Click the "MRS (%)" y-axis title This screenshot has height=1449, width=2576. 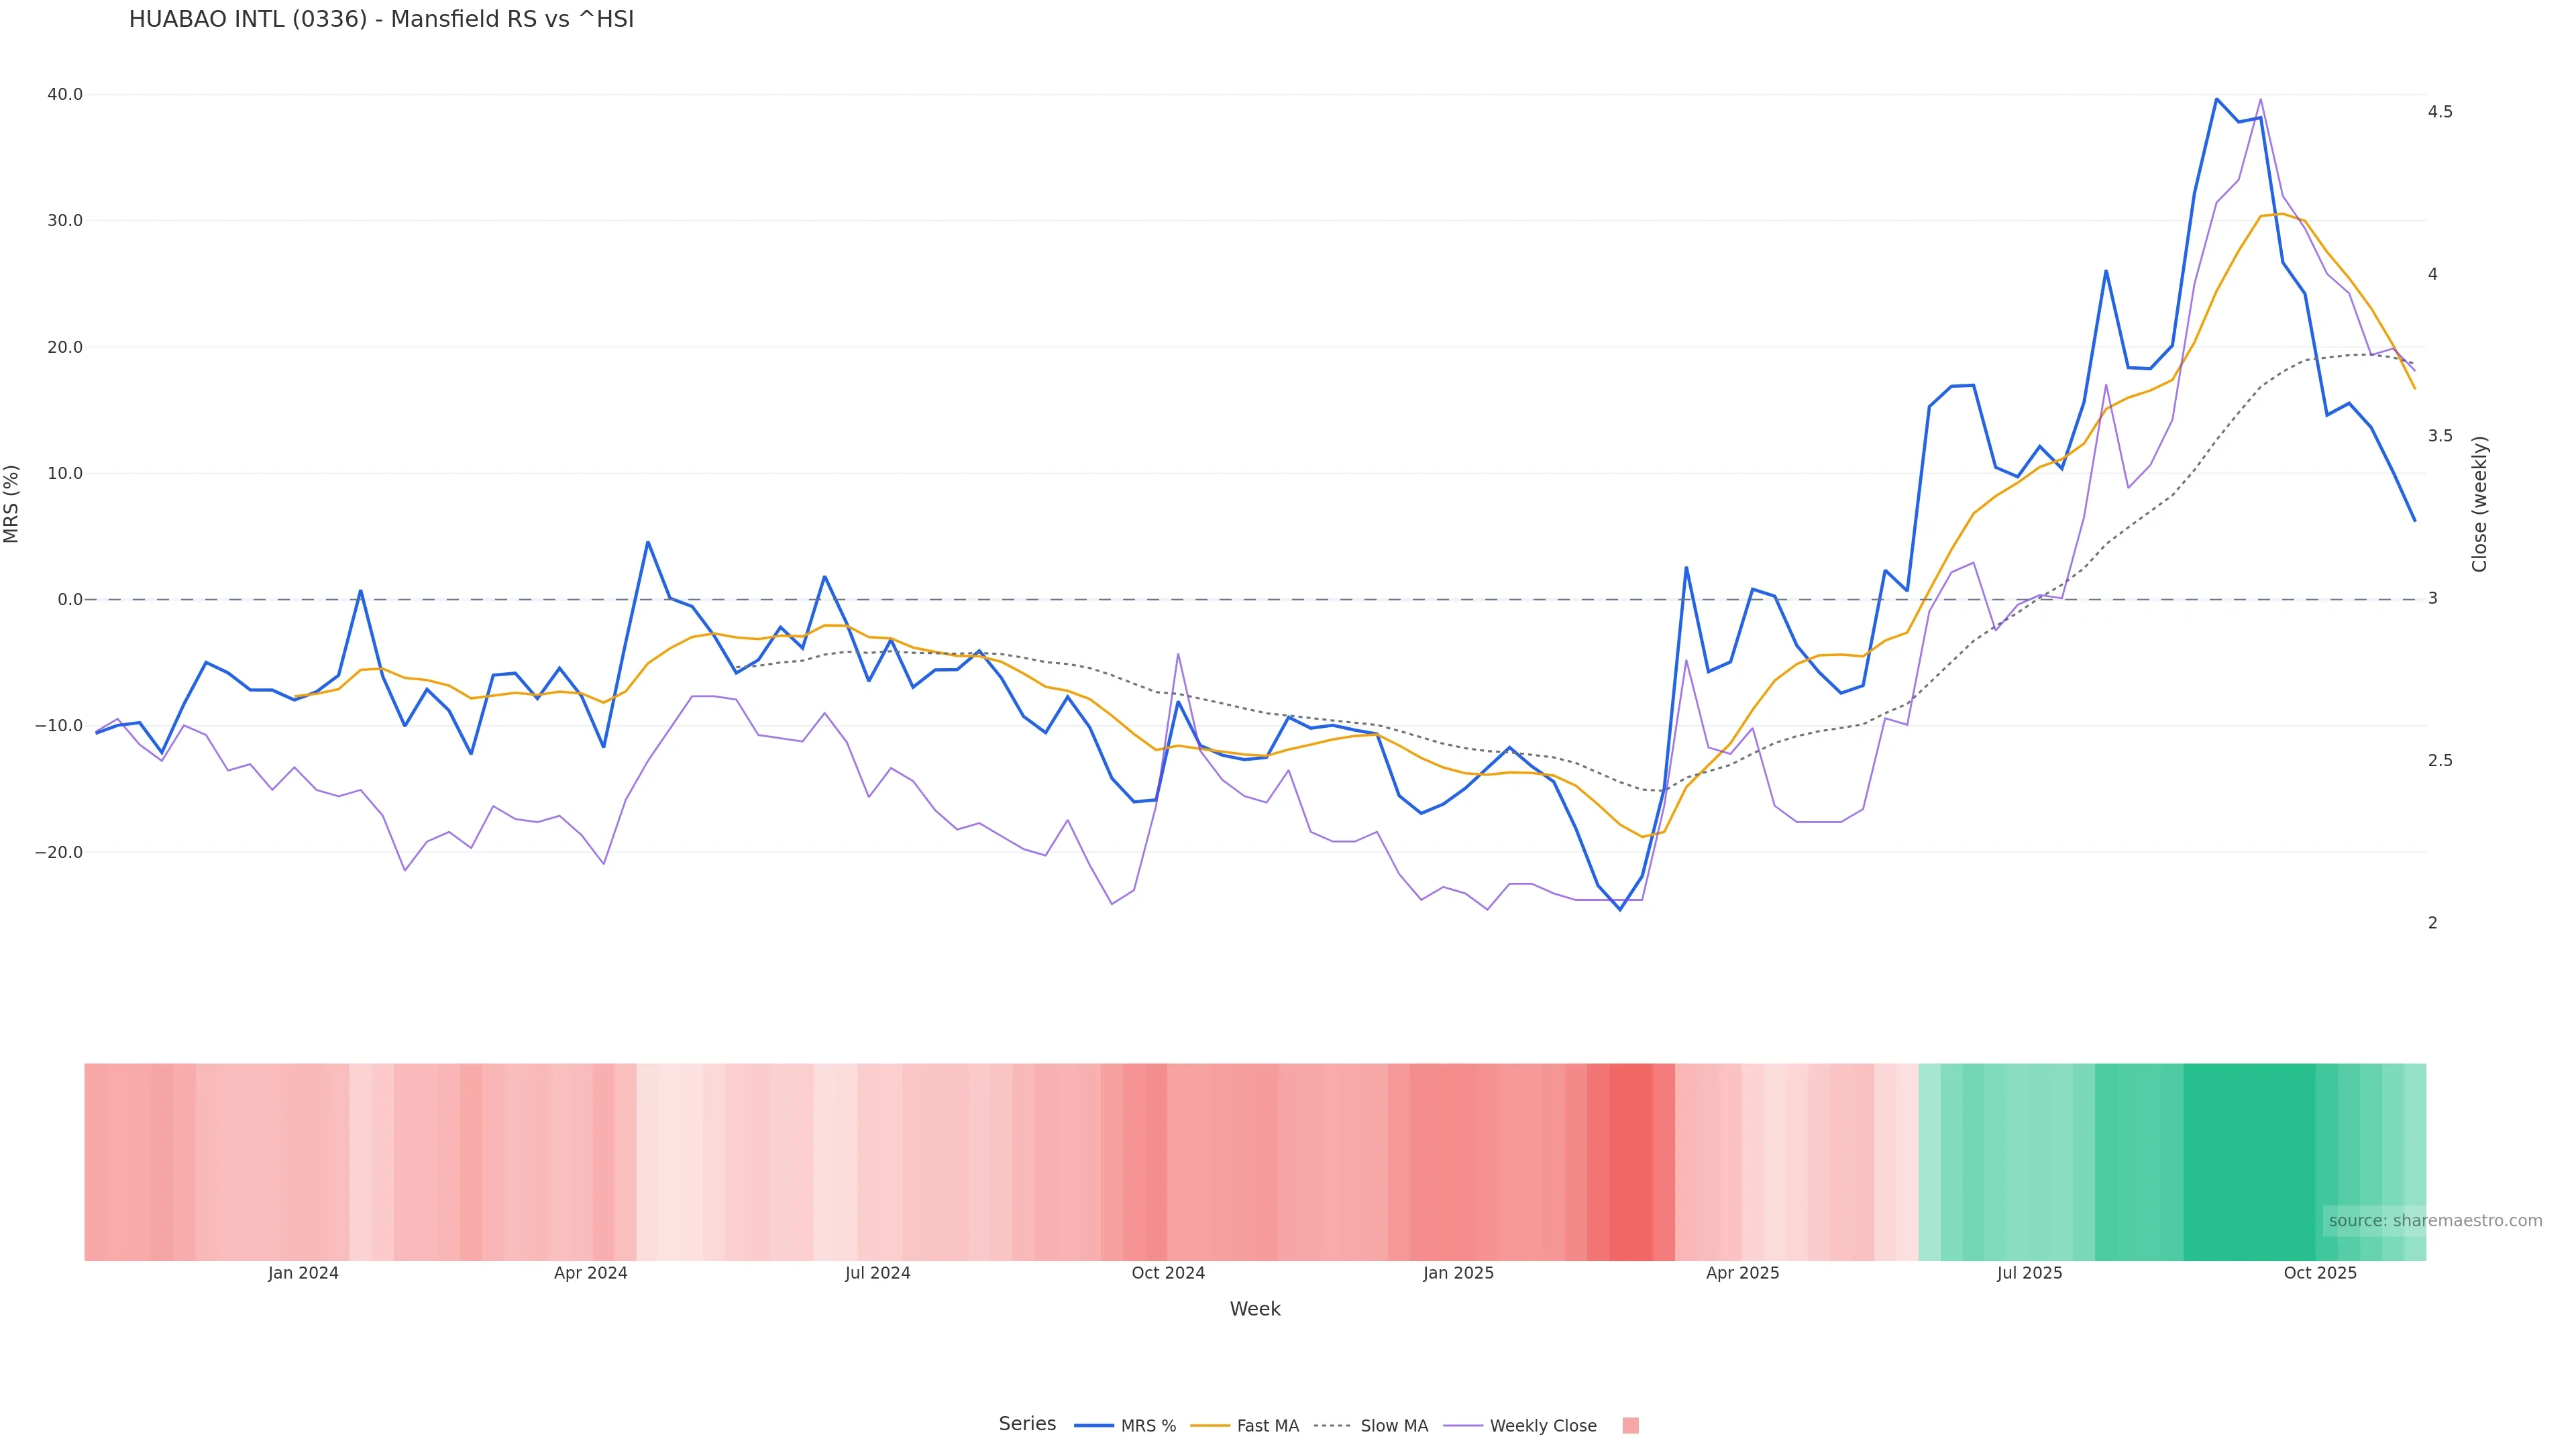12,504
